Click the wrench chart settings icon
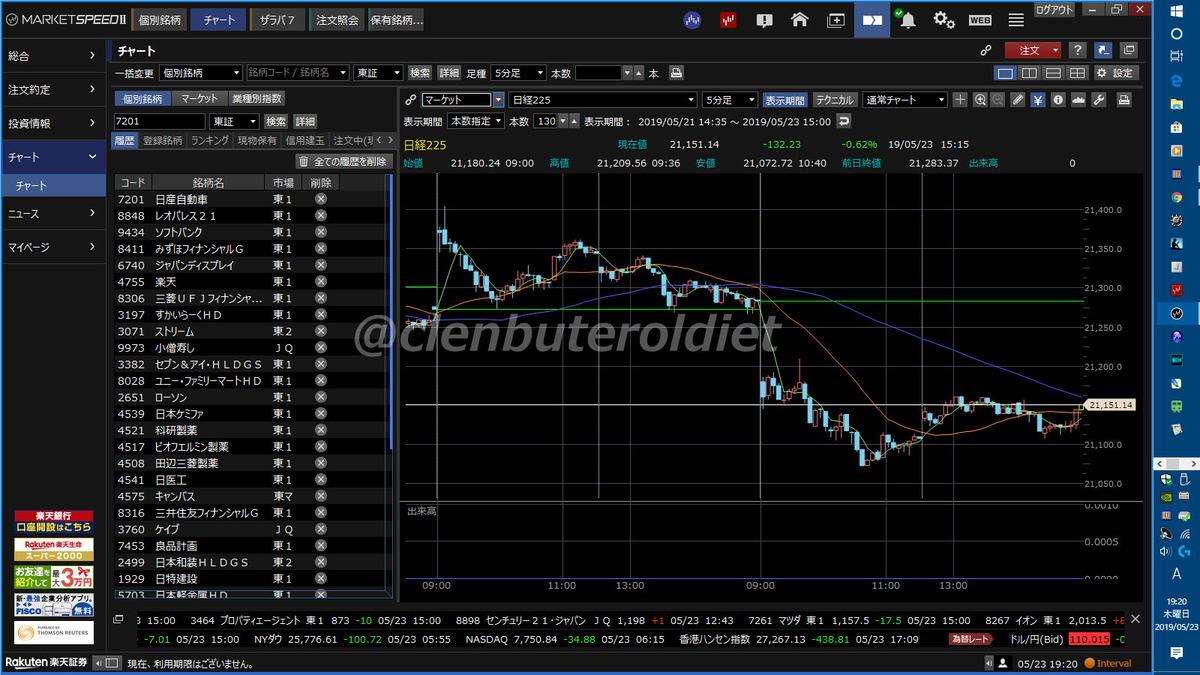Screen dimensions: 1200x675 tap(1099, 100)
